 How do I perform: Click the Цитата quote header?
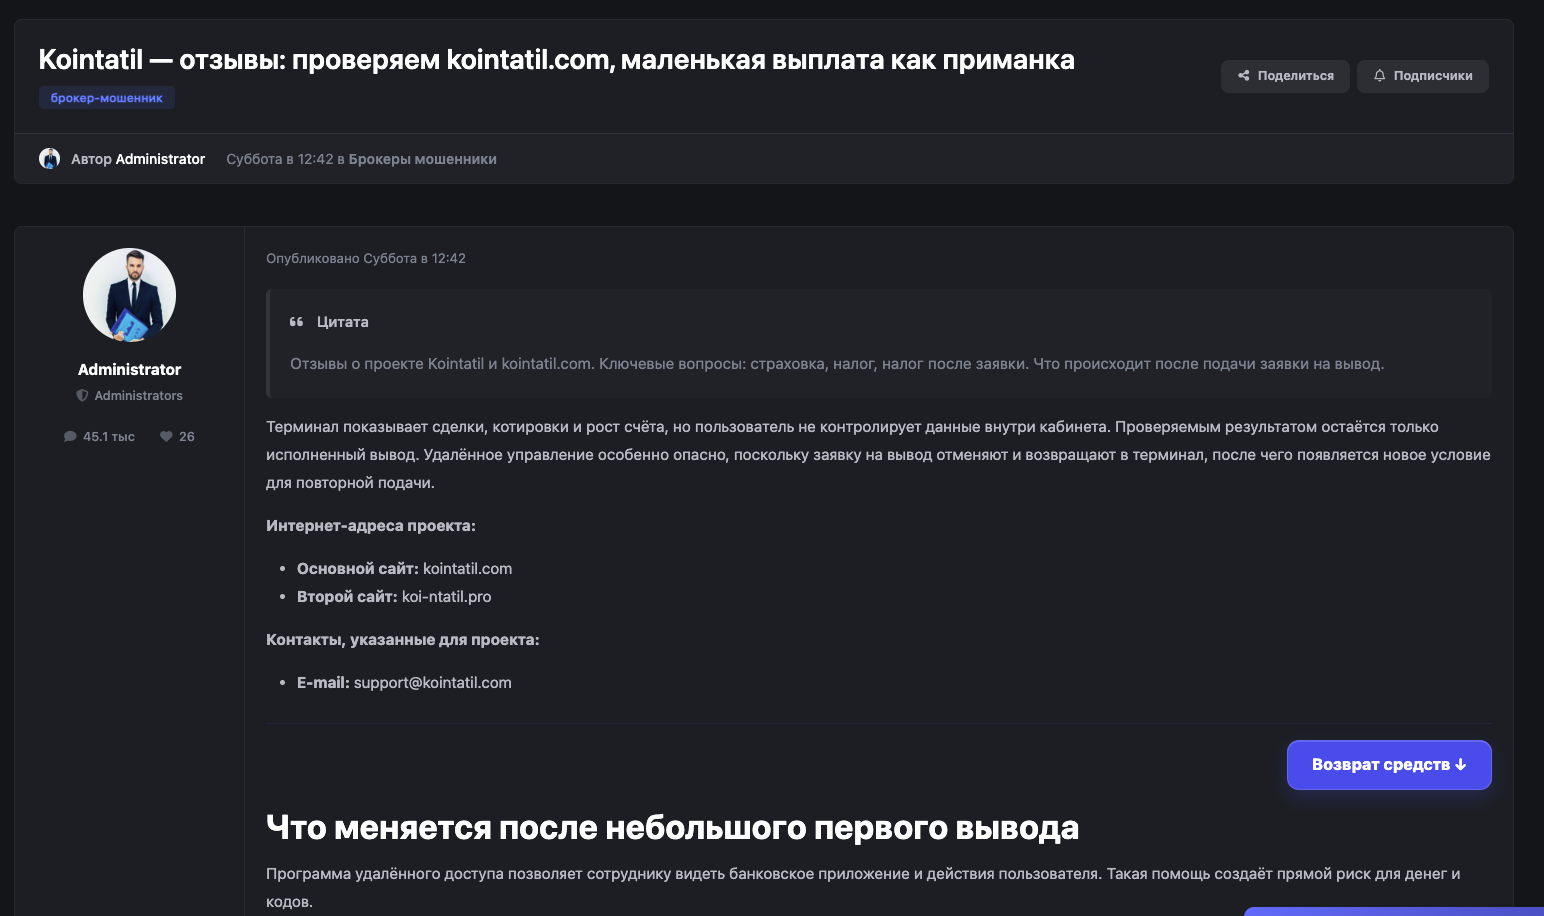click(342, 322)
